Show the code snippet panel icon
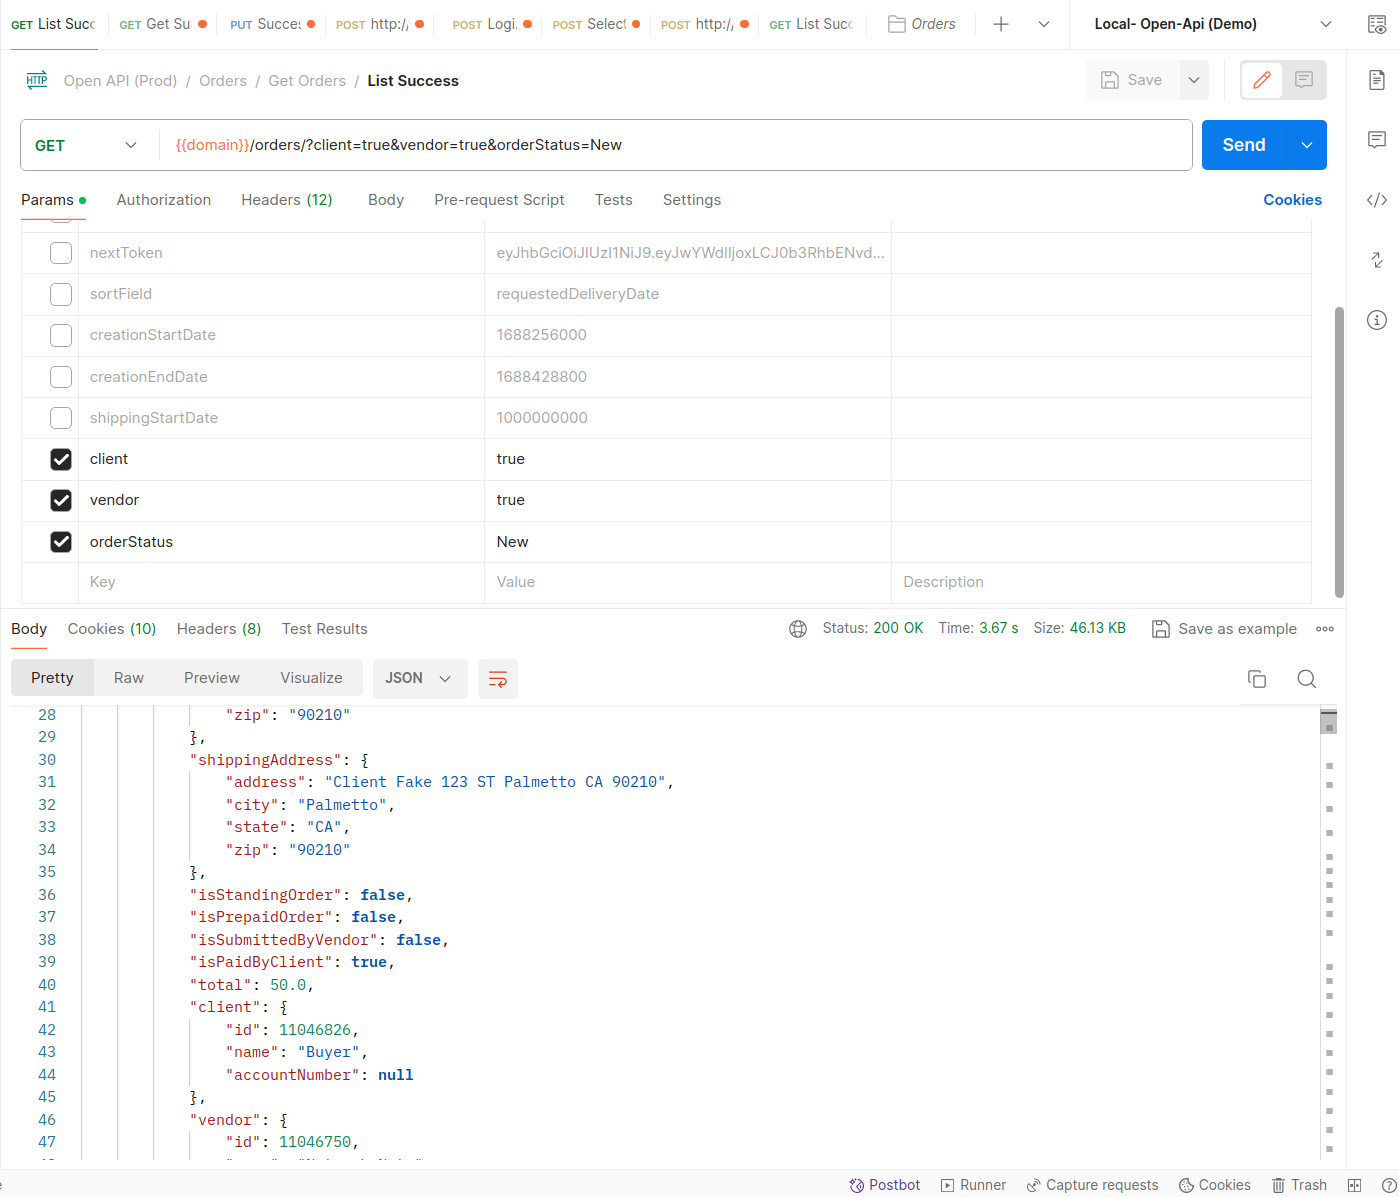 1377,200
